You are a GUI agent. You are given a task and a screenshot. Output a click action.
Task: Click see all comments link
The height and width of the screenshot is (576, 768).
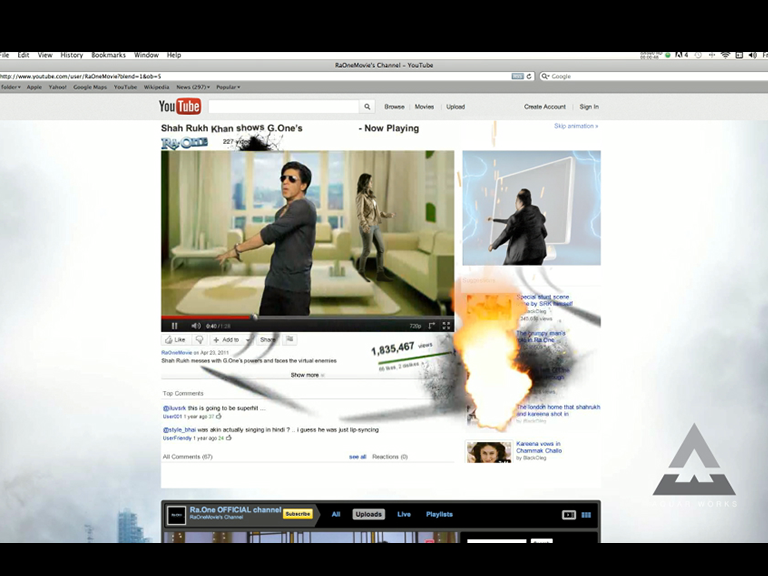(358, 457)
